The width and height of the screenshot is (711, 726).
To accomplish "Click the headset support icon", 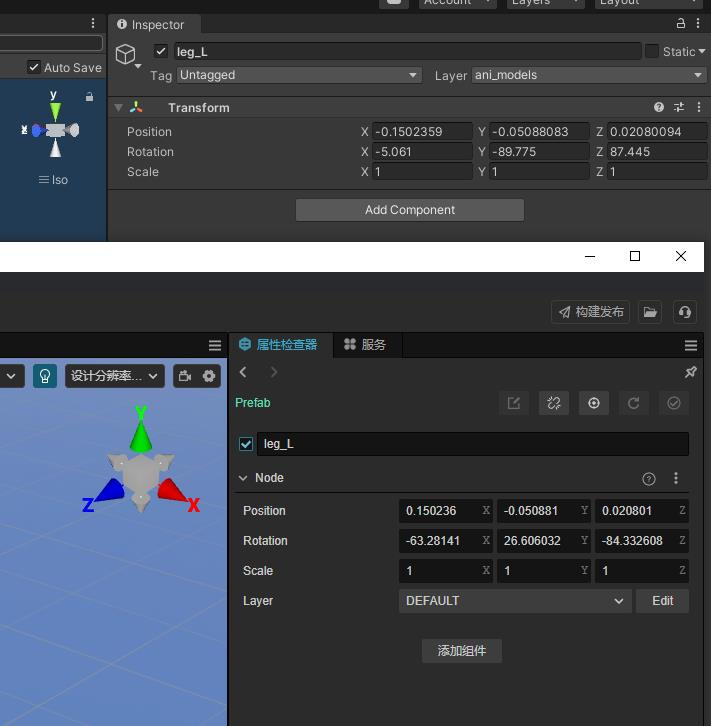I will [685, 312].
